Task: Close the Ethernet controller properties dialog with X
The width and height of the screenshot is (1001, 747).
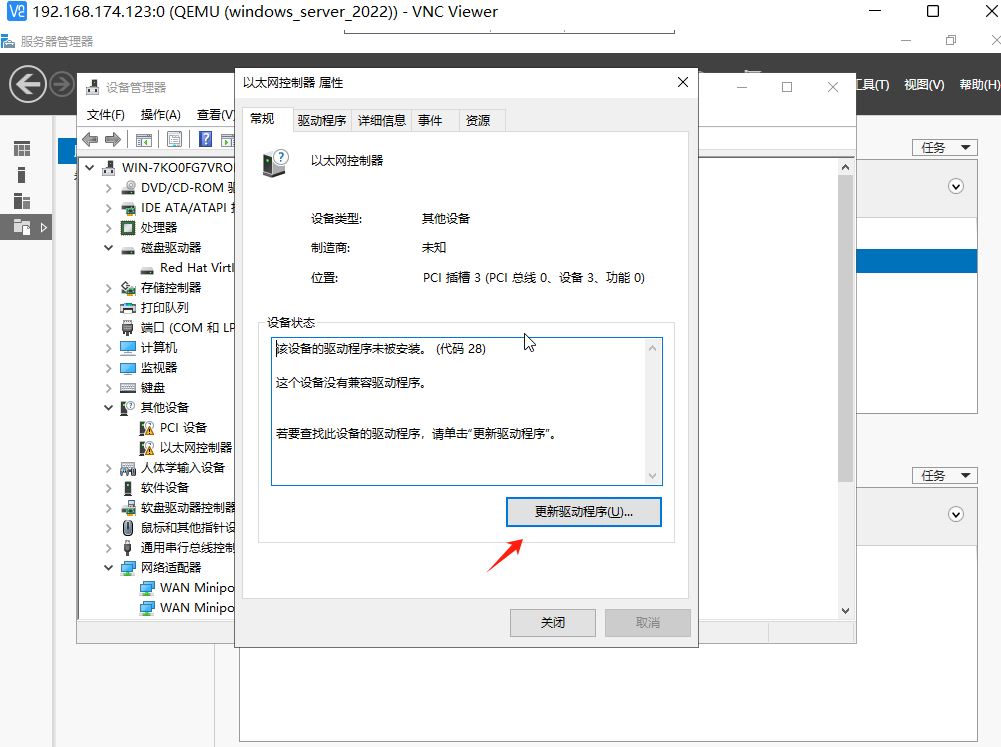Action: pos(682,82)
